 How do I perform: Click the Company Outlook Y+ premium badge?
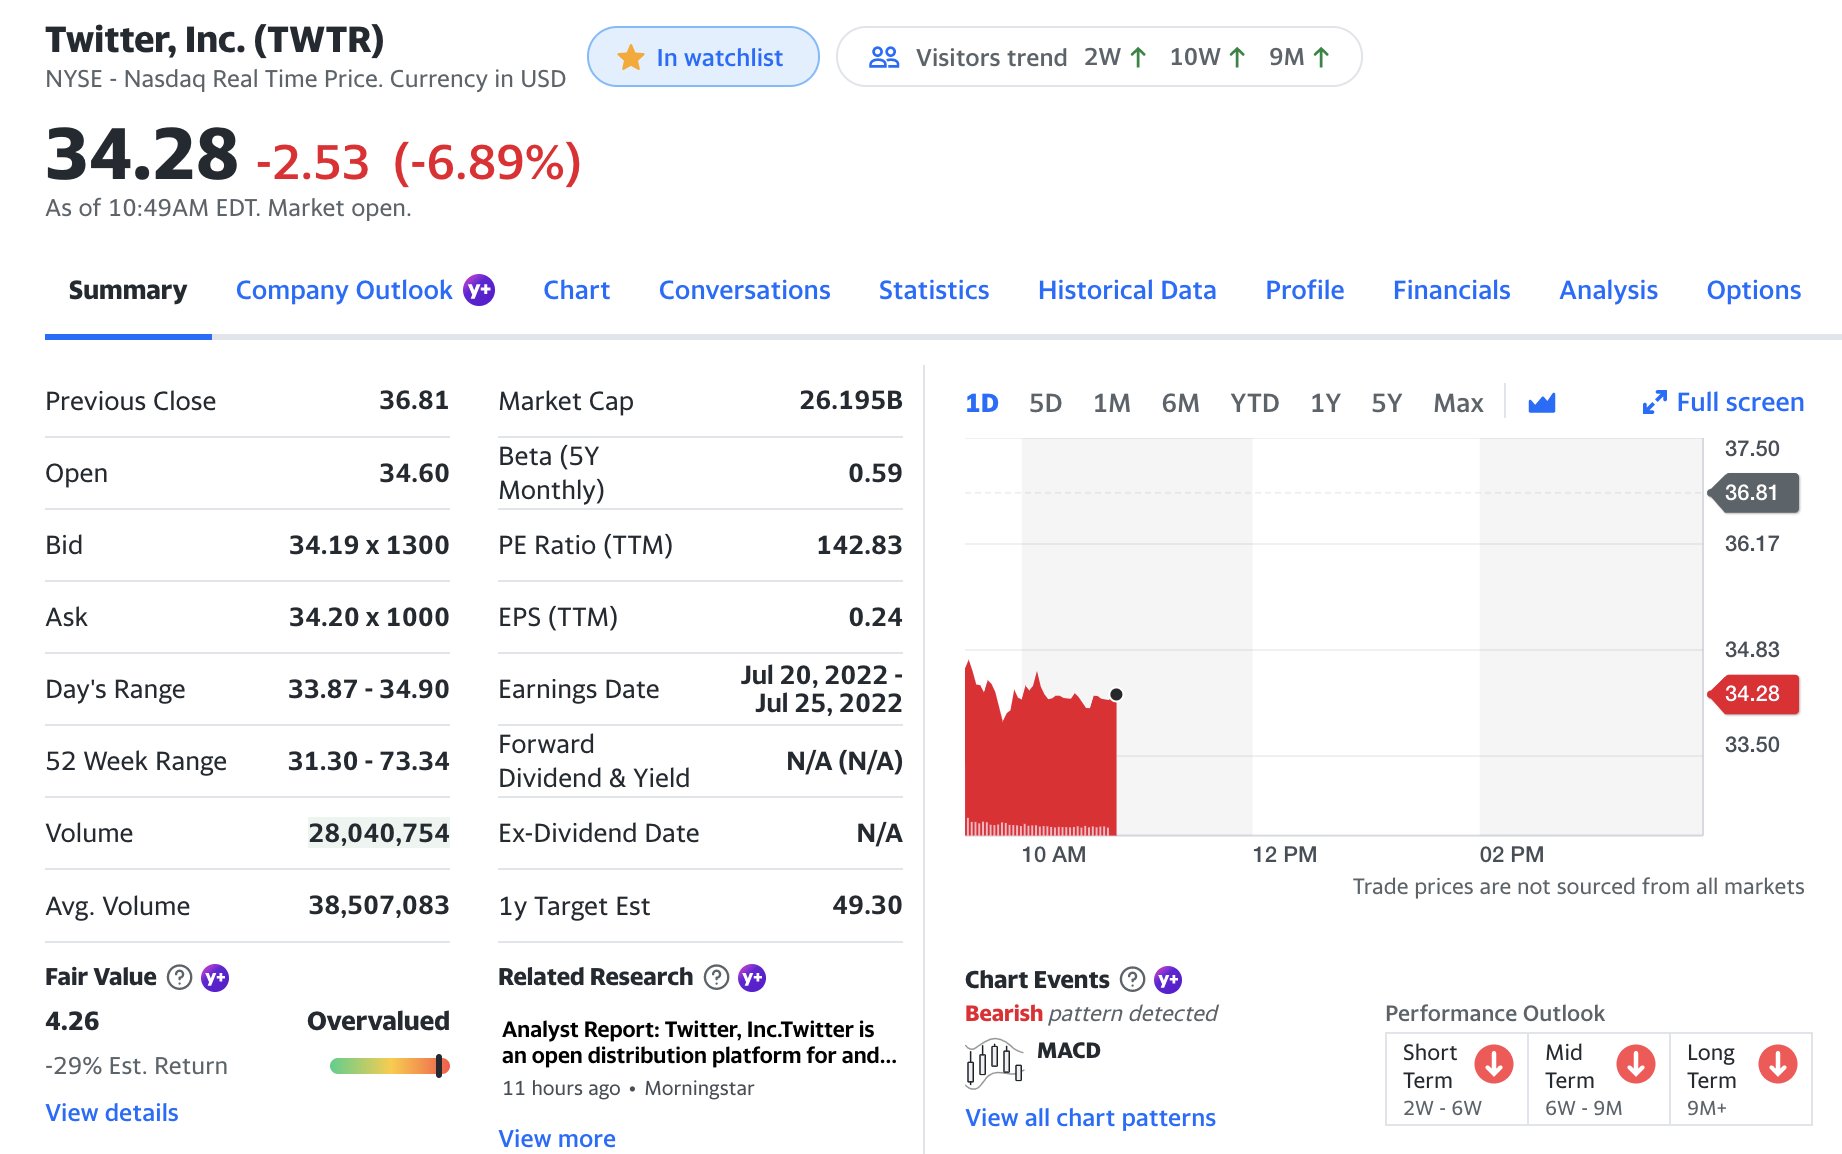point(480,290)
